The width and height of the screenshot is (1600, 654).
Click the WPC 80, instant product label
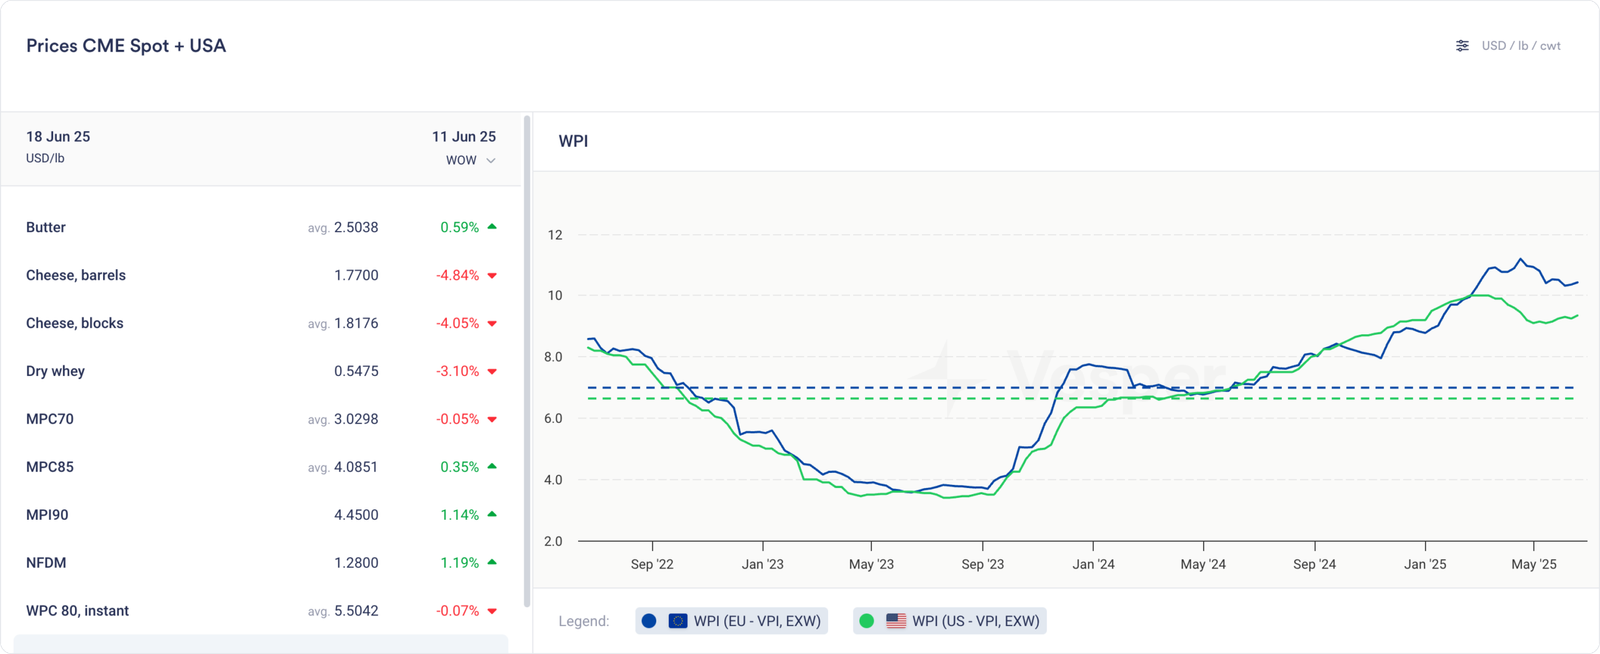coord(77,611)
